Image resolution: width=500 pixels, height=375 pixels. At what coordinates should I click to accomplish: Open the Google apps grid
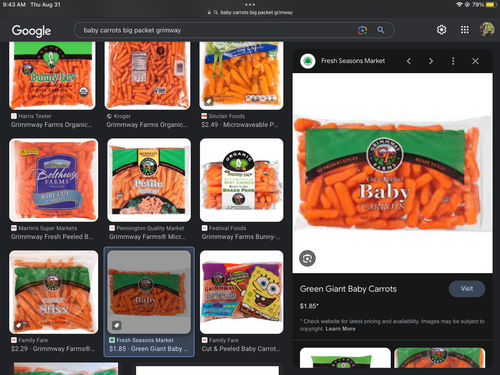[465, 30]
